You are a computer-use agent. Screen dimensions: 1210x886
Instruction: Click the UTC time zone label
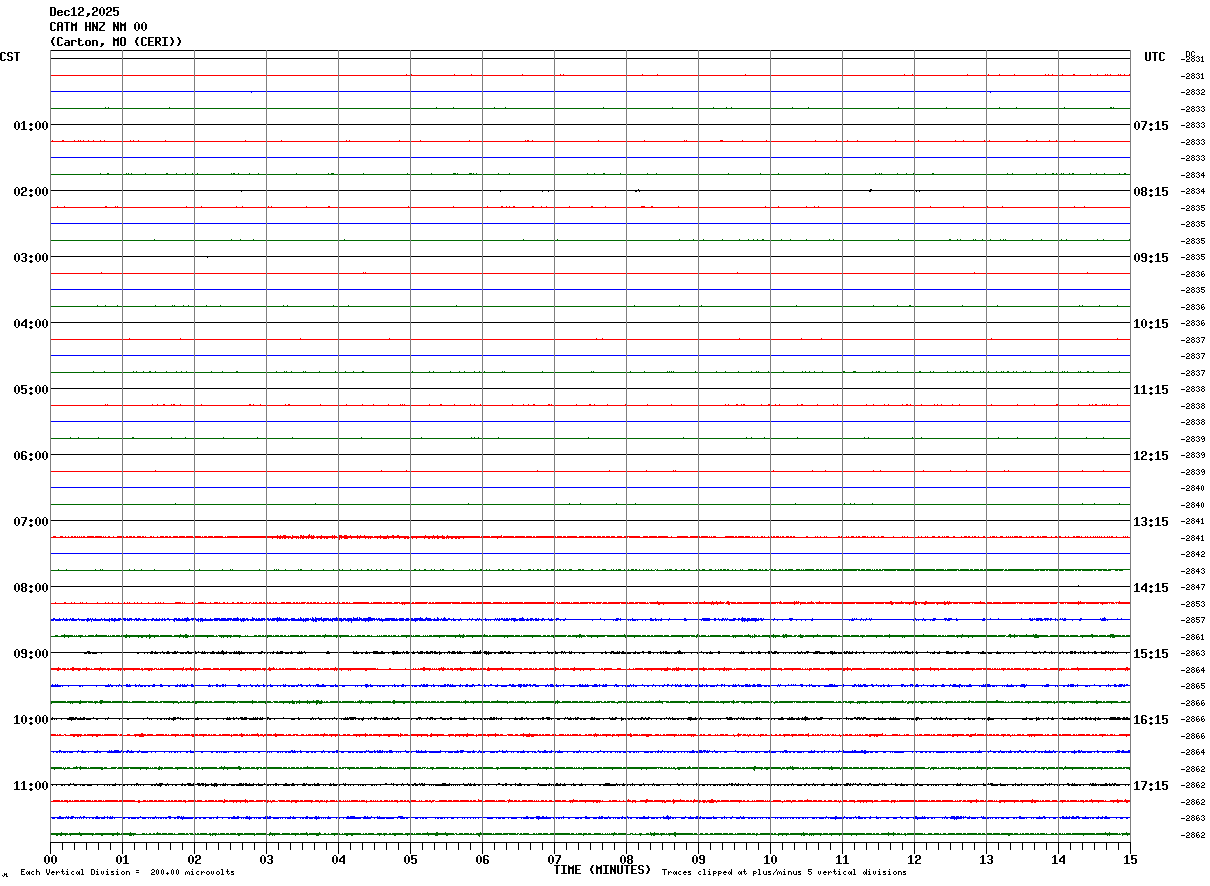(x=1154, y=57)
